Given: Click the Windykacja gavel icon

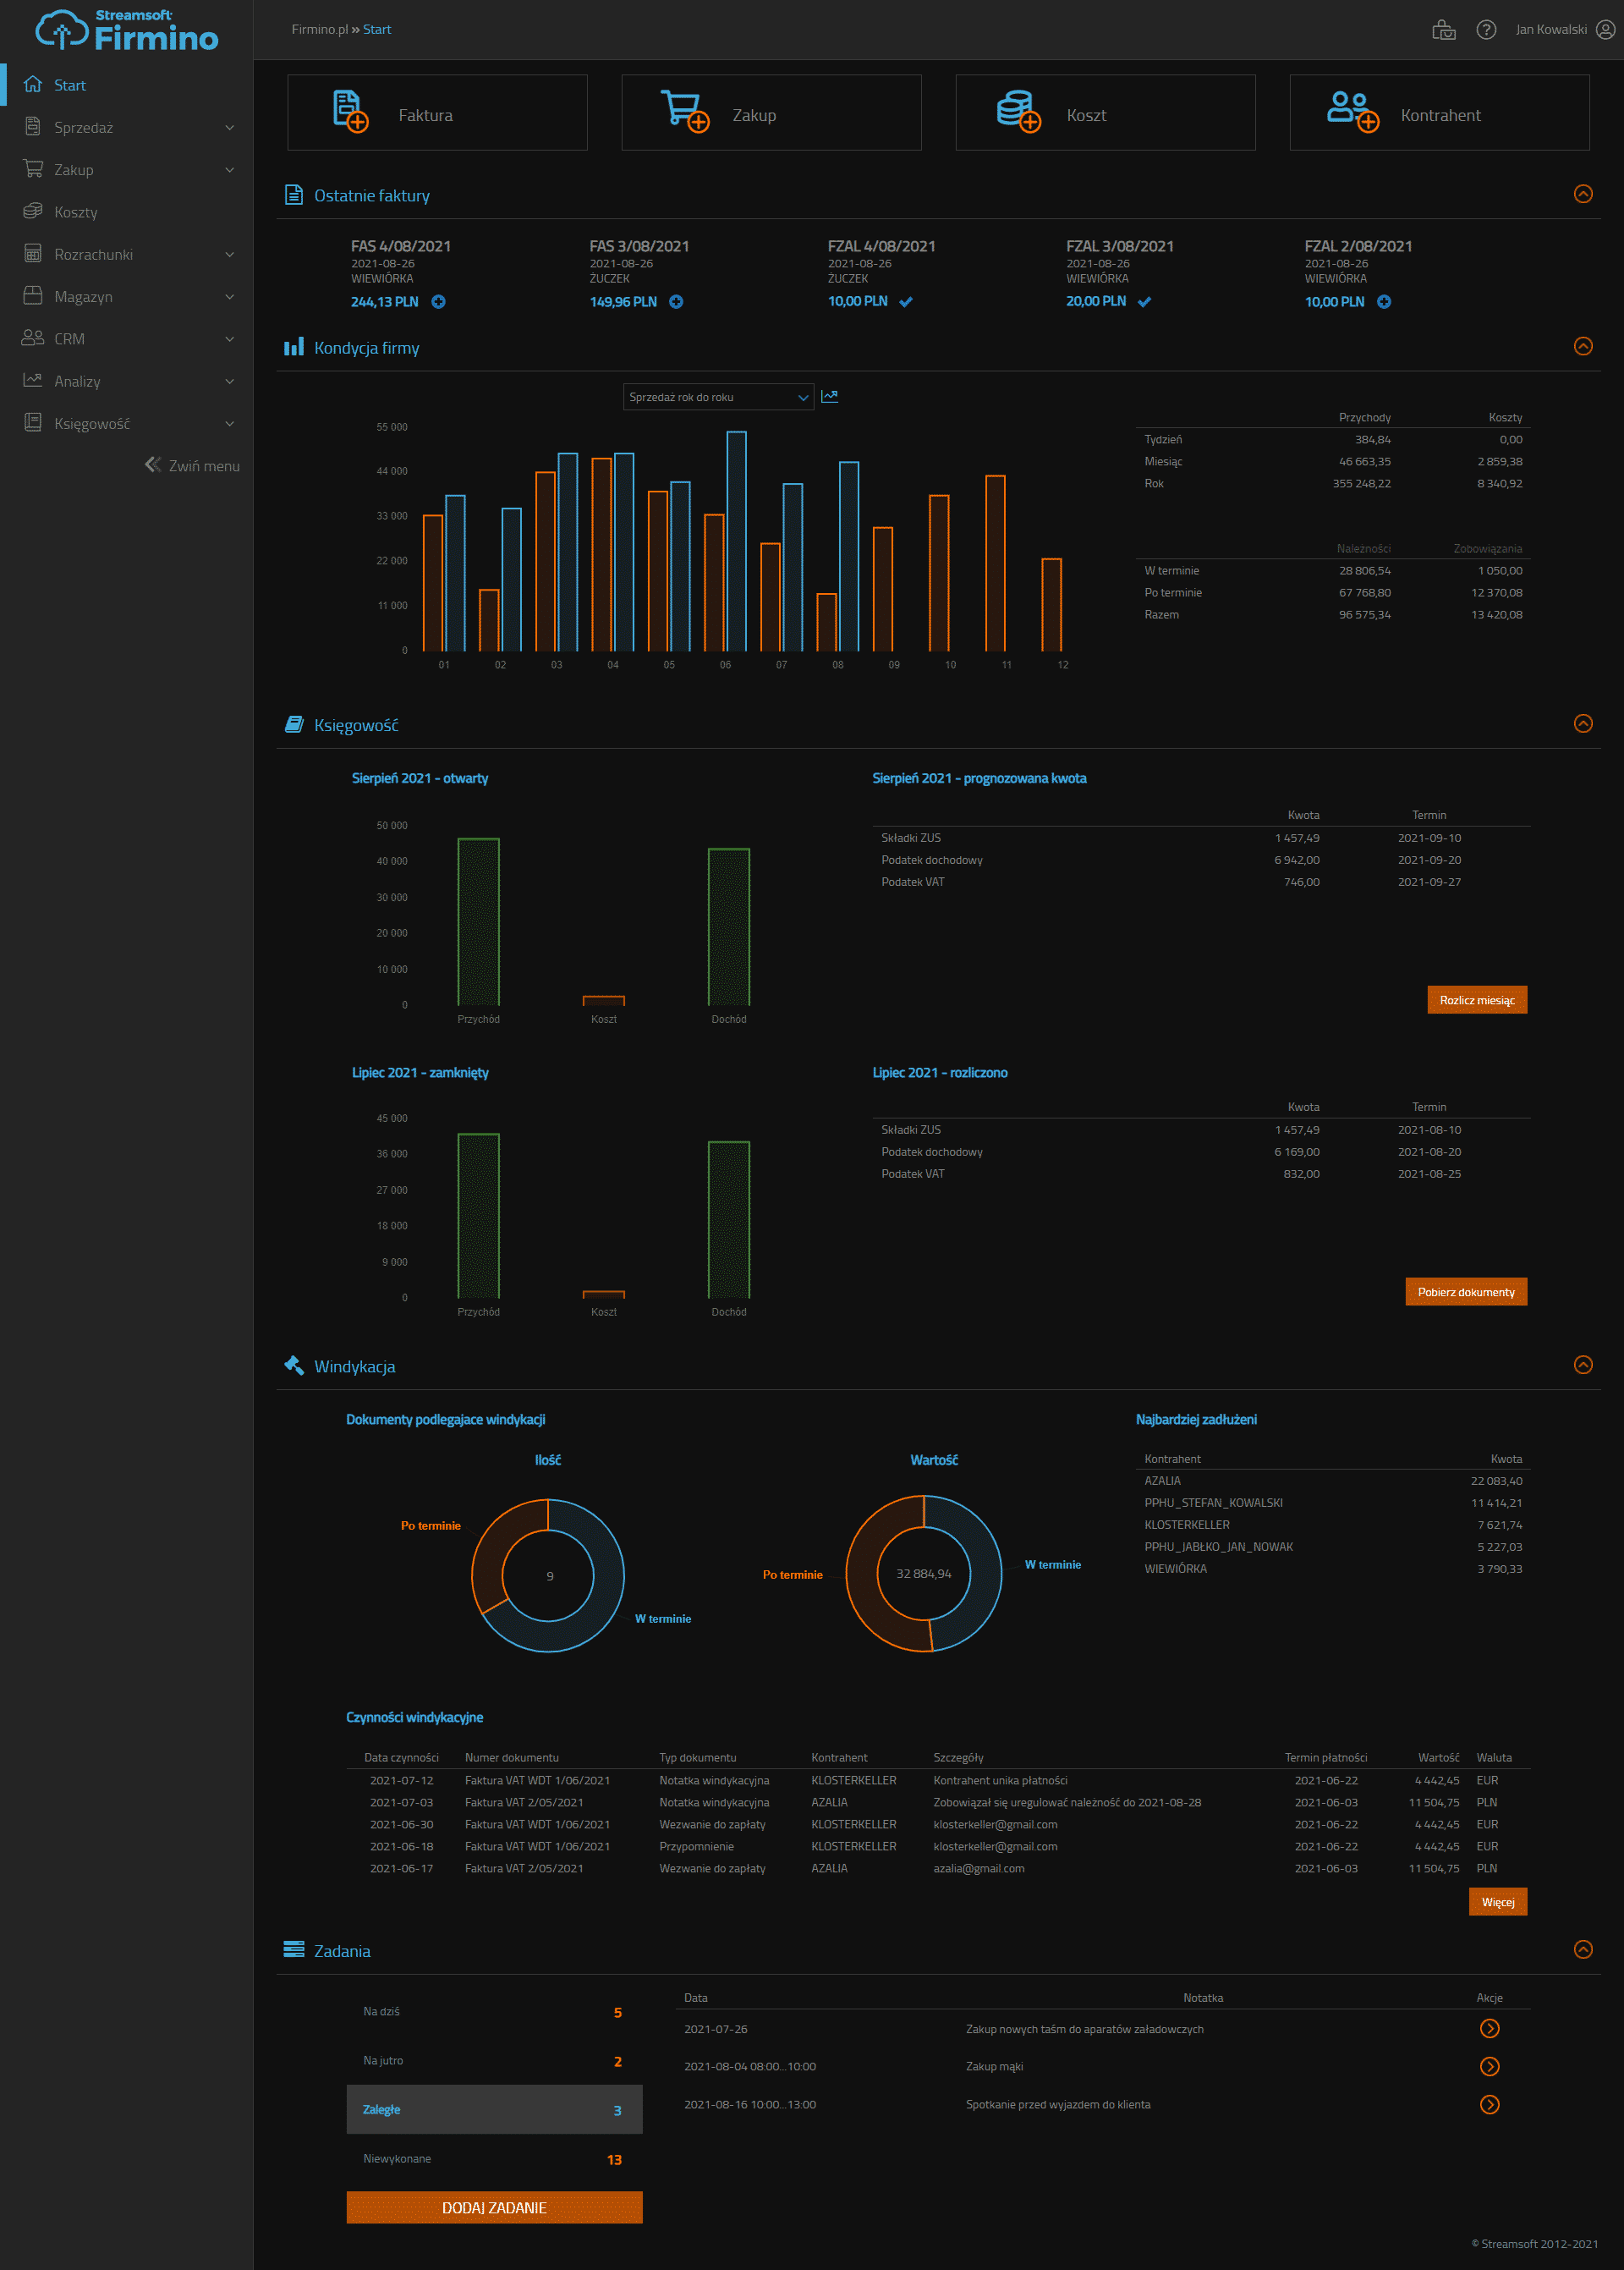Looking at the screenshot, I should click(x=293, y=1365).
